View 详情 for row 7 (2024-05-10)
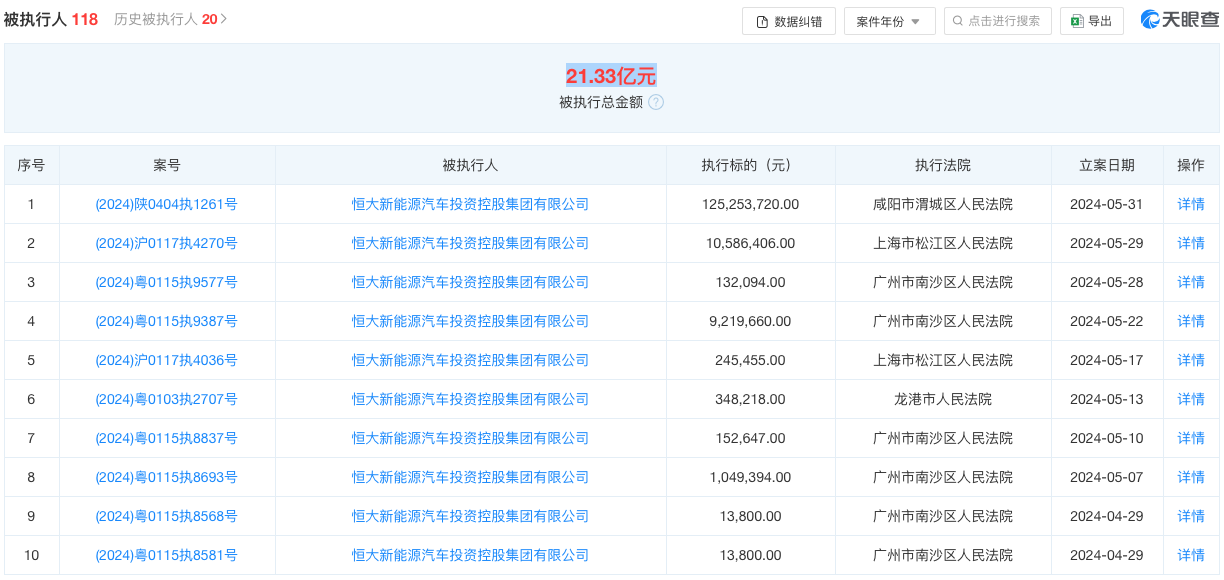 [1191, 438]
